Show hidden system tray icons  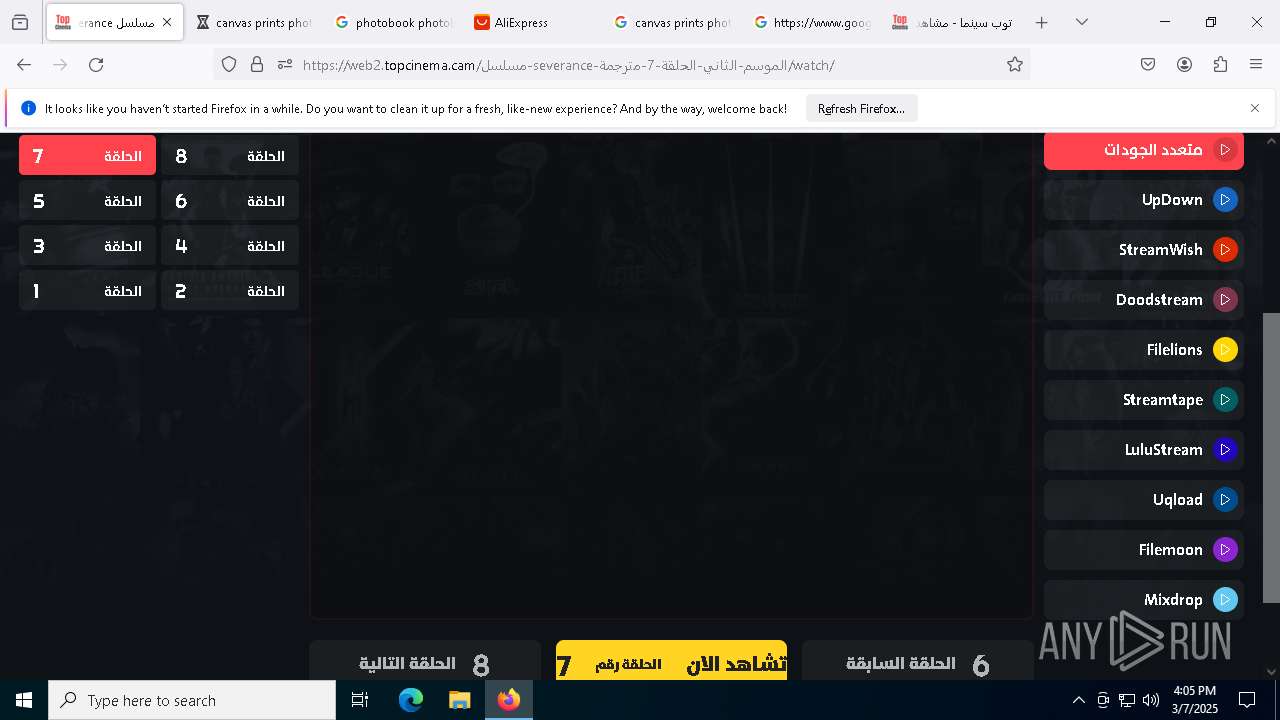[1078, 700]
